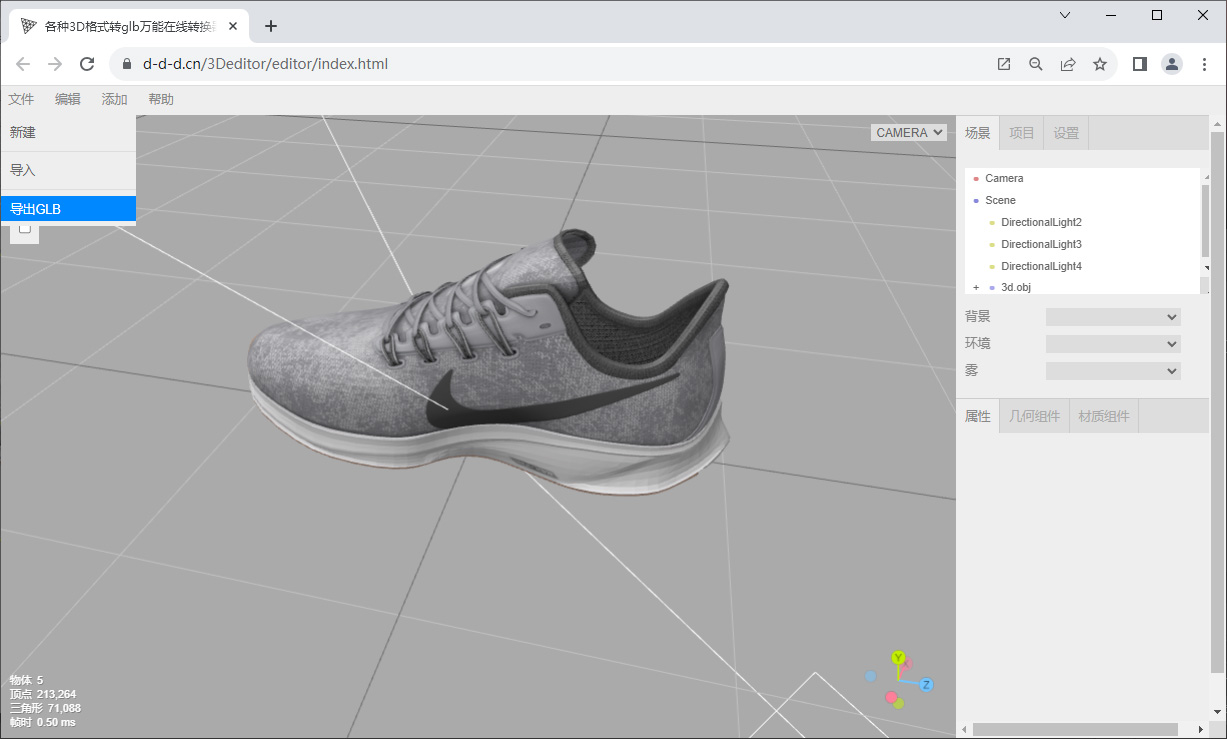Choose 导出GLB from the file menu
This screenshot has width=1227, height=739.
pyautogui.click(x=68, y=209)
